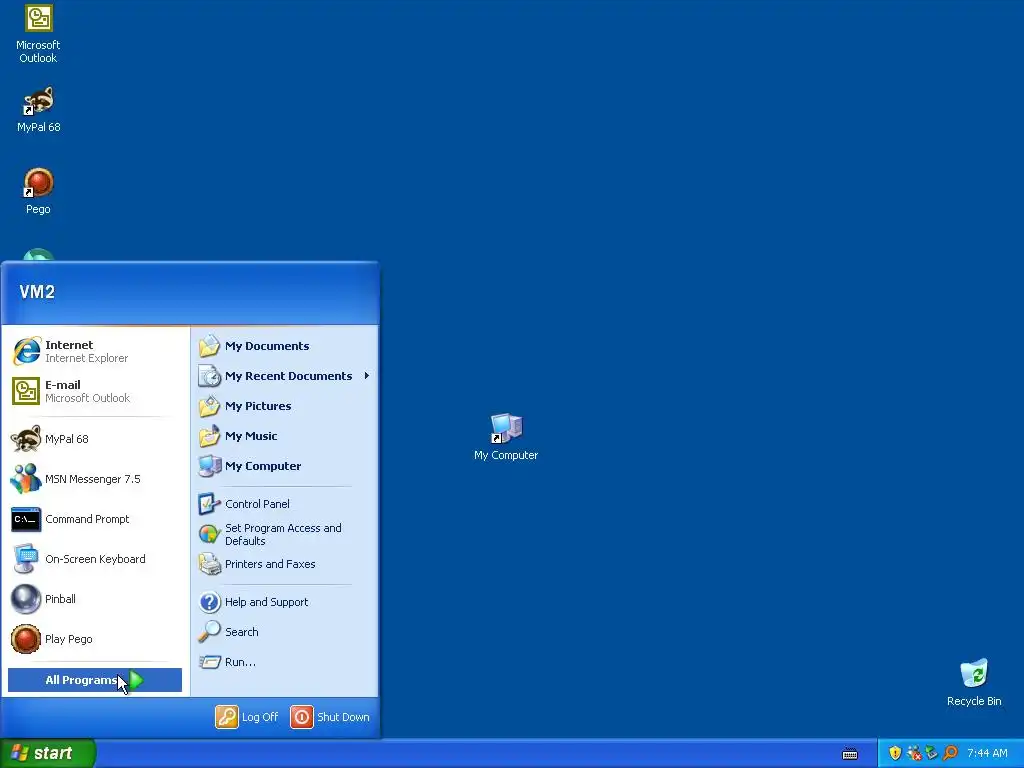Open Printers and Faxes
Image resolution: width=1024 pixels, height=768 pixels.
pyautogui.click(x=284, y=564)
